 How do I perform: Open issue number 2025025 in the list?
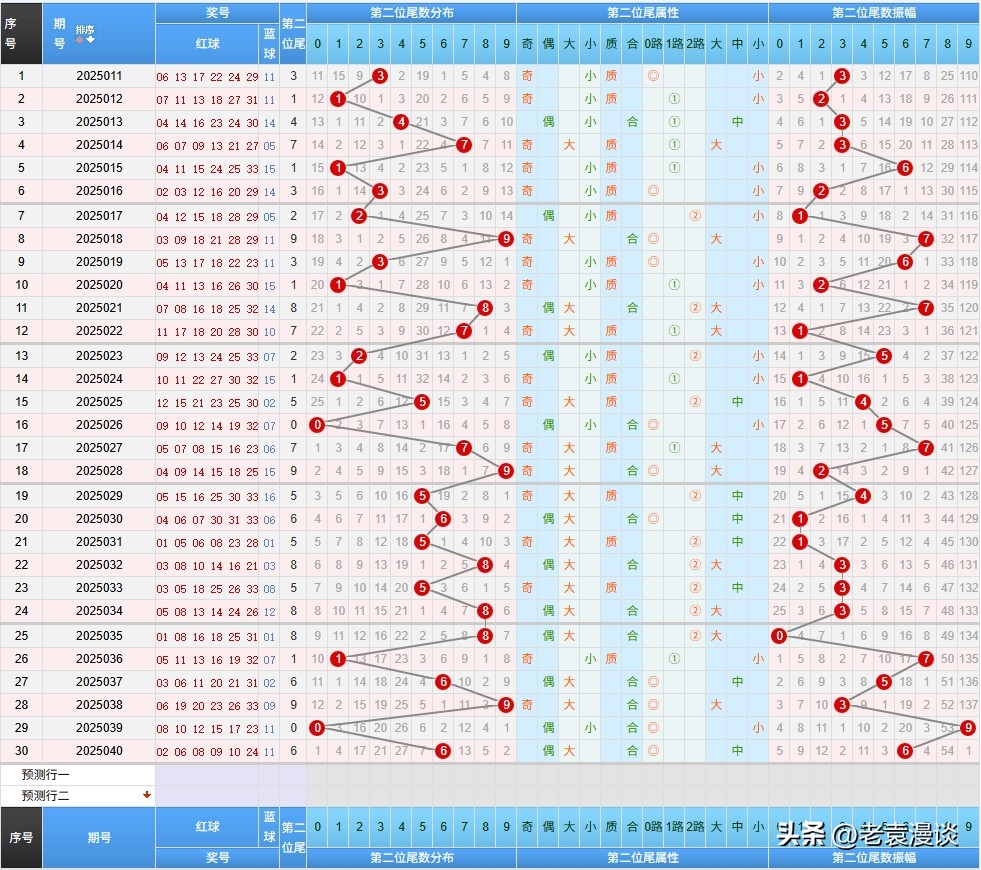click(x=98, y=402)
